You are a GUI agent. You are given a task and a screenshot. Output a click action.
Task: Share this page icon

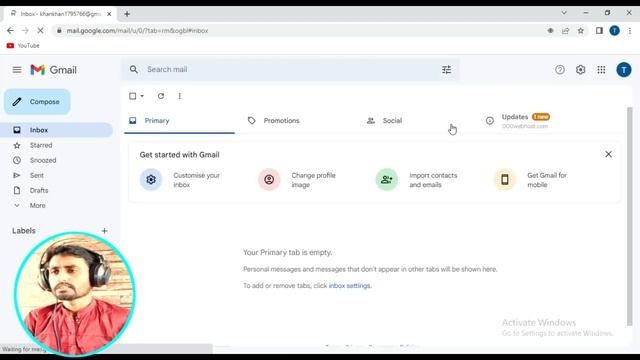tap(565, 31)
